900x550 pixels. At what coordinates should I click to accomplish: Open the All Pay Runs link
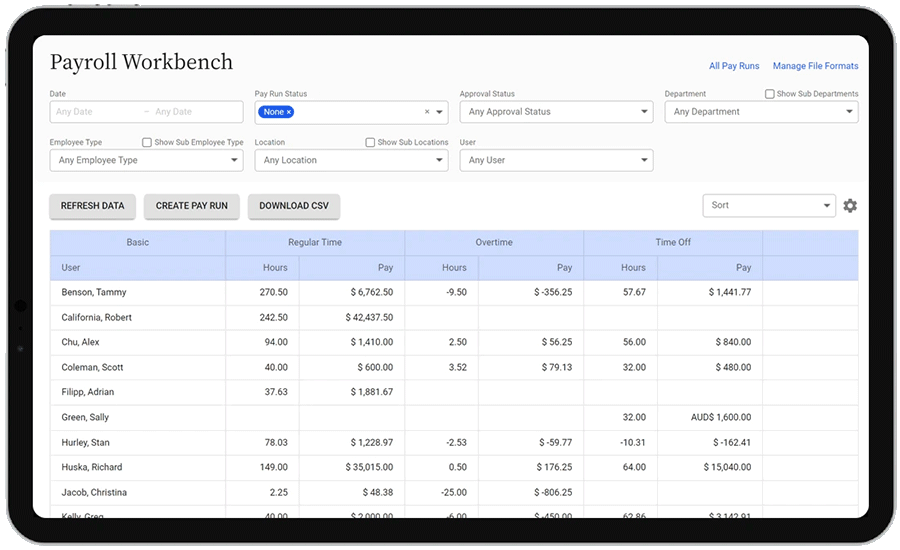coord(734,66)
